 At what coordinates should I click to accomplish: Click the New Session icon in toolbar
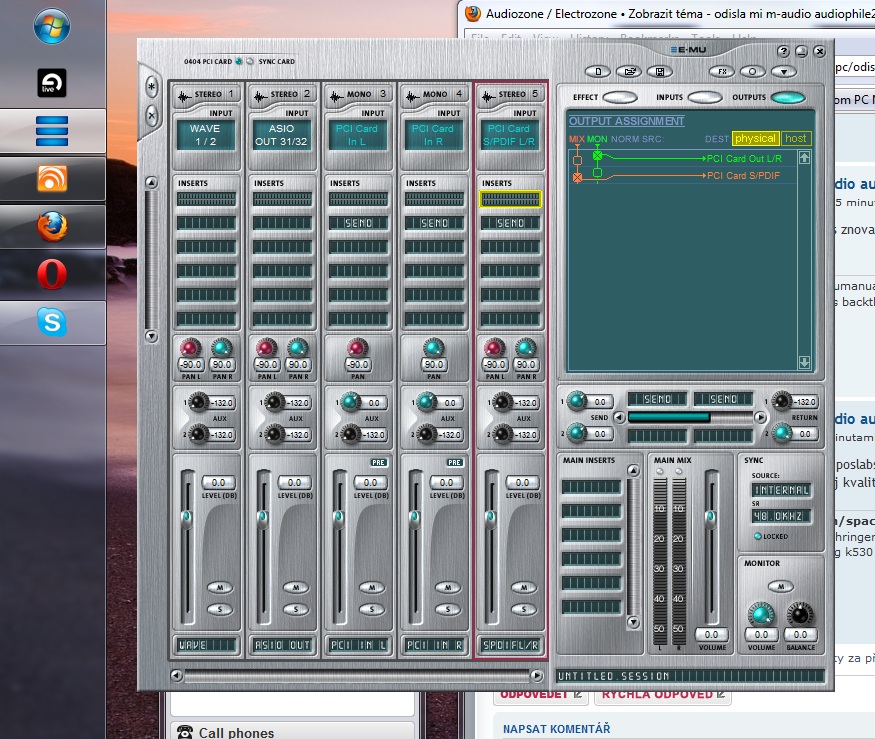point(598,72)
